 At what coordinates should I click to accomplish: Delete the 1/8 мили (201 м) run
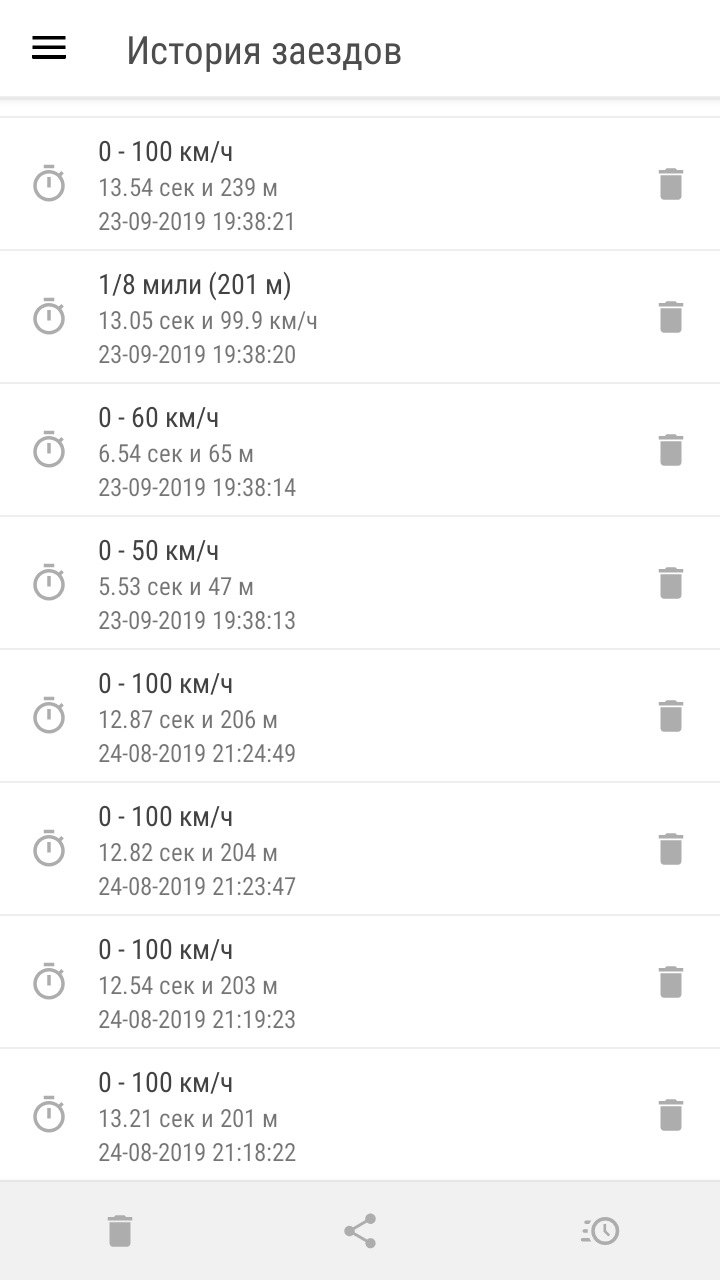point(670,317)
